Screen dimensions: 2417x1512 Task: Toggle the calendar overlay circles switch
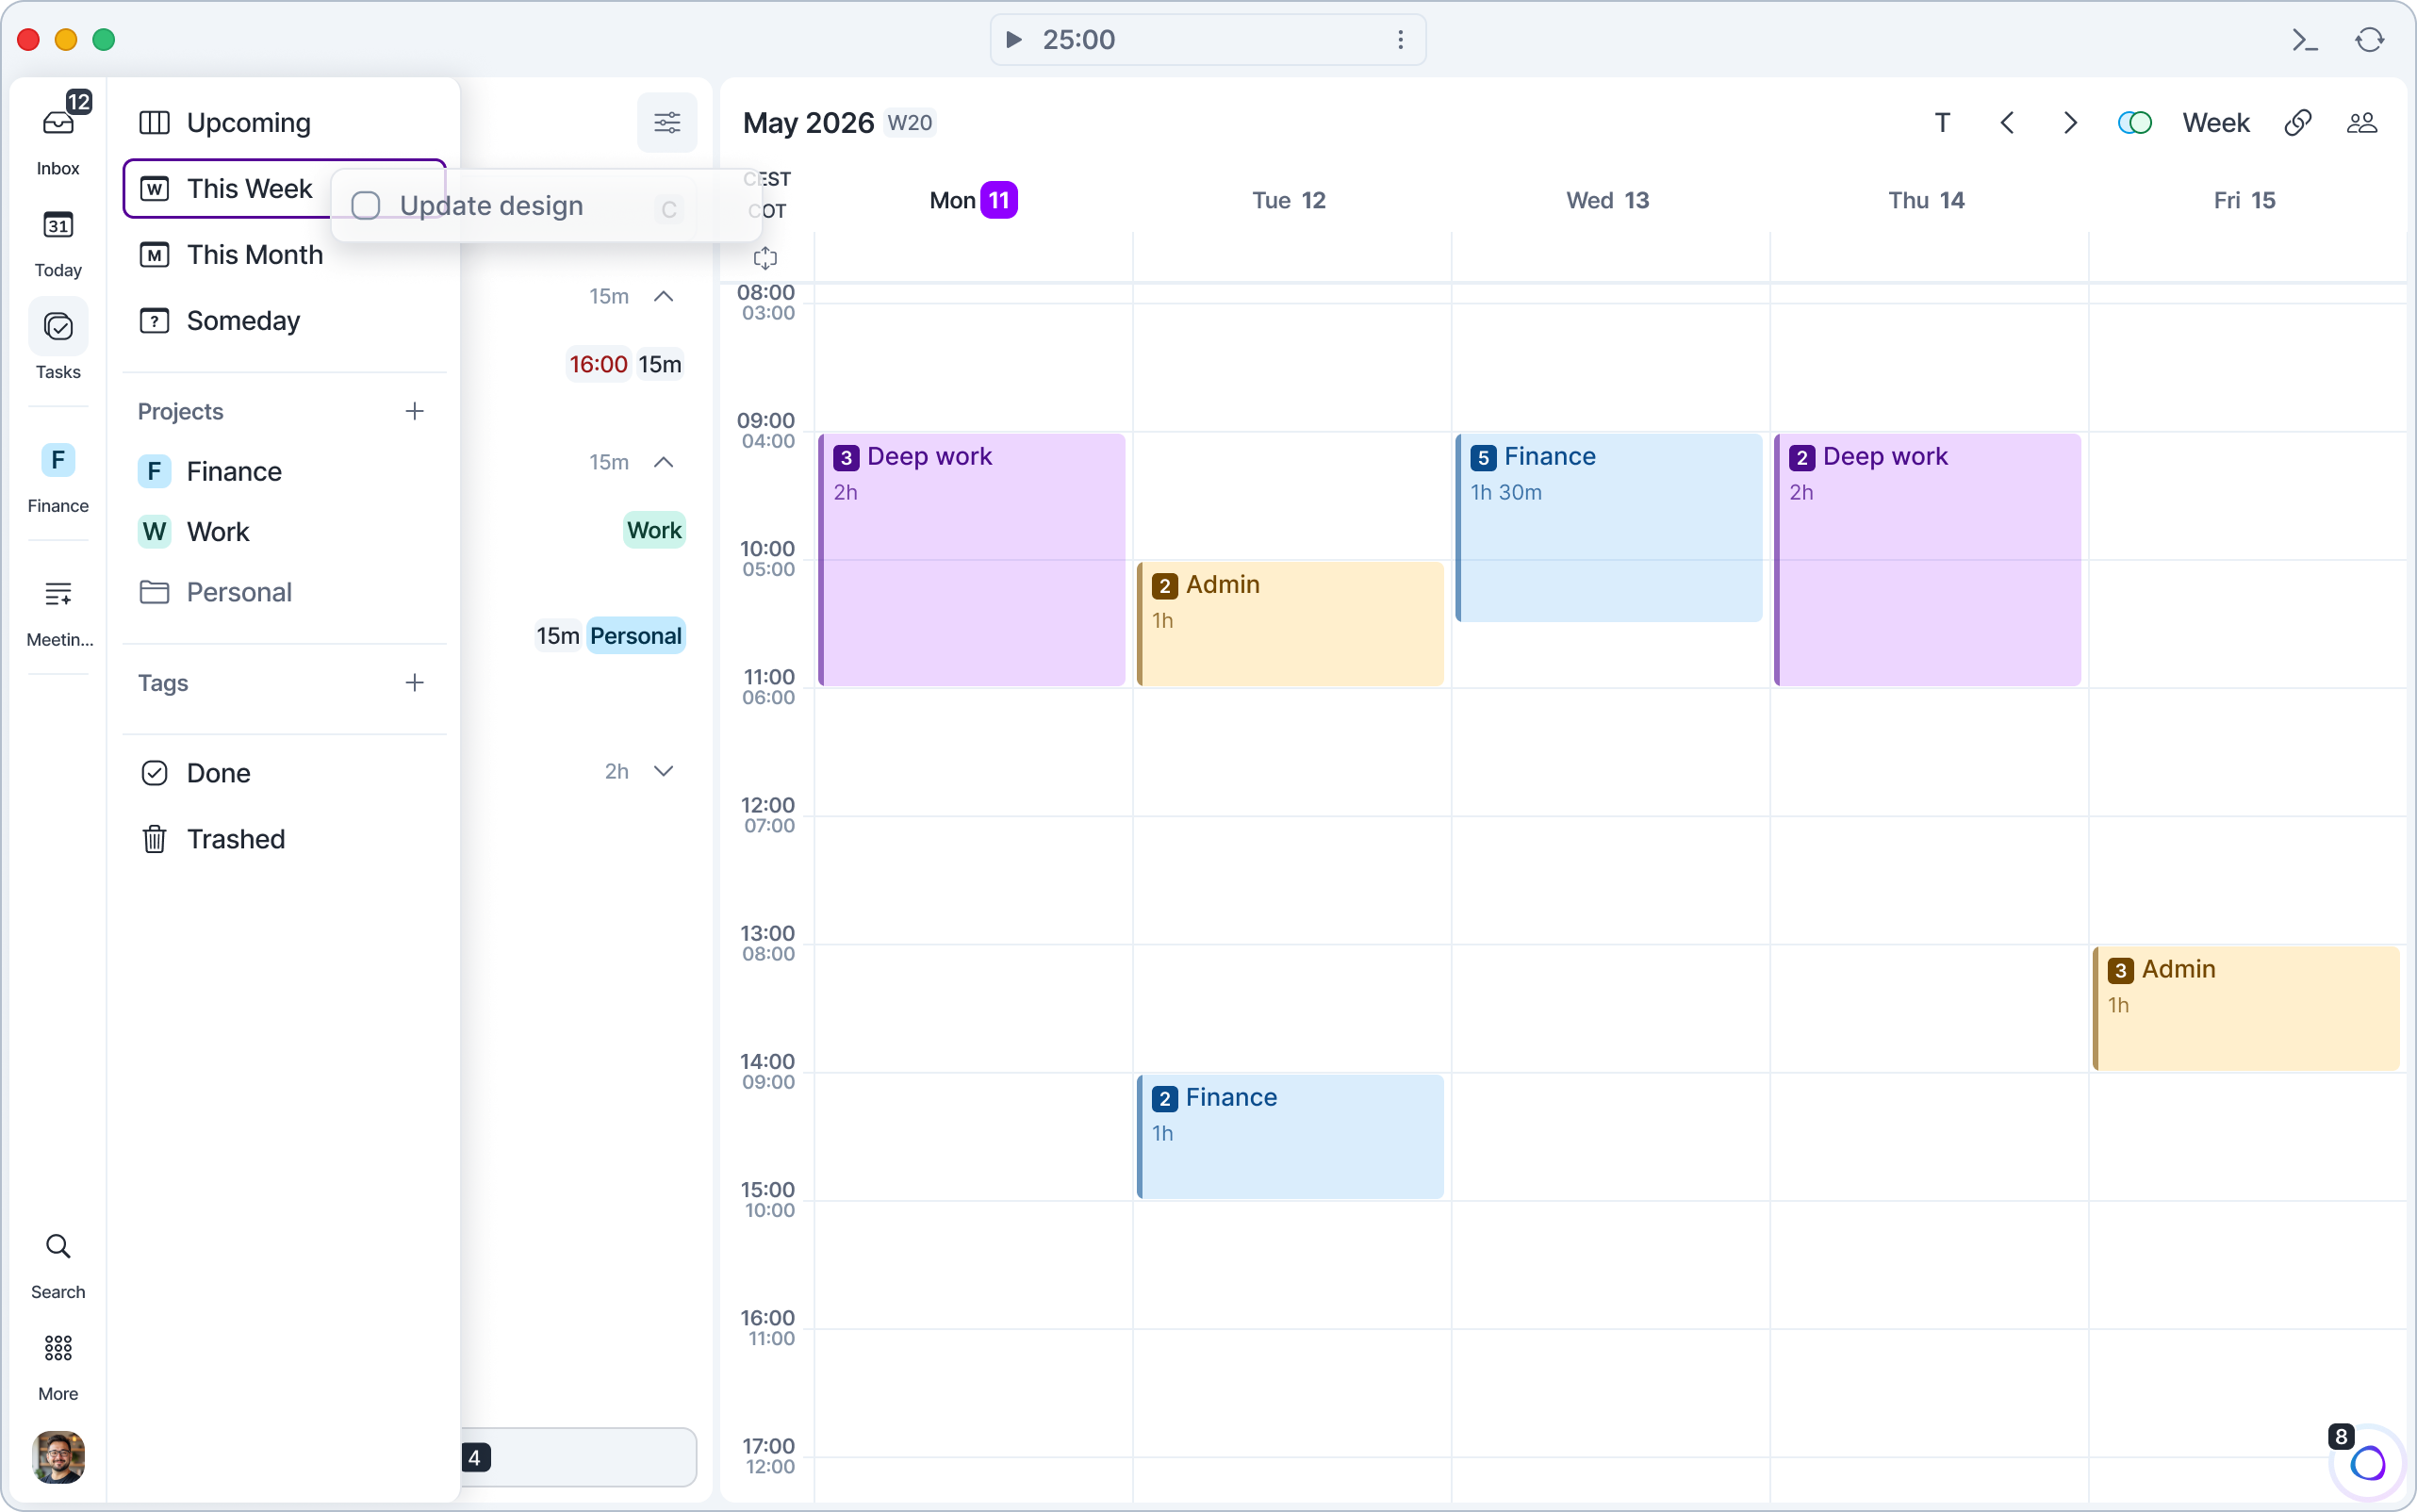tap(2134, 123)
